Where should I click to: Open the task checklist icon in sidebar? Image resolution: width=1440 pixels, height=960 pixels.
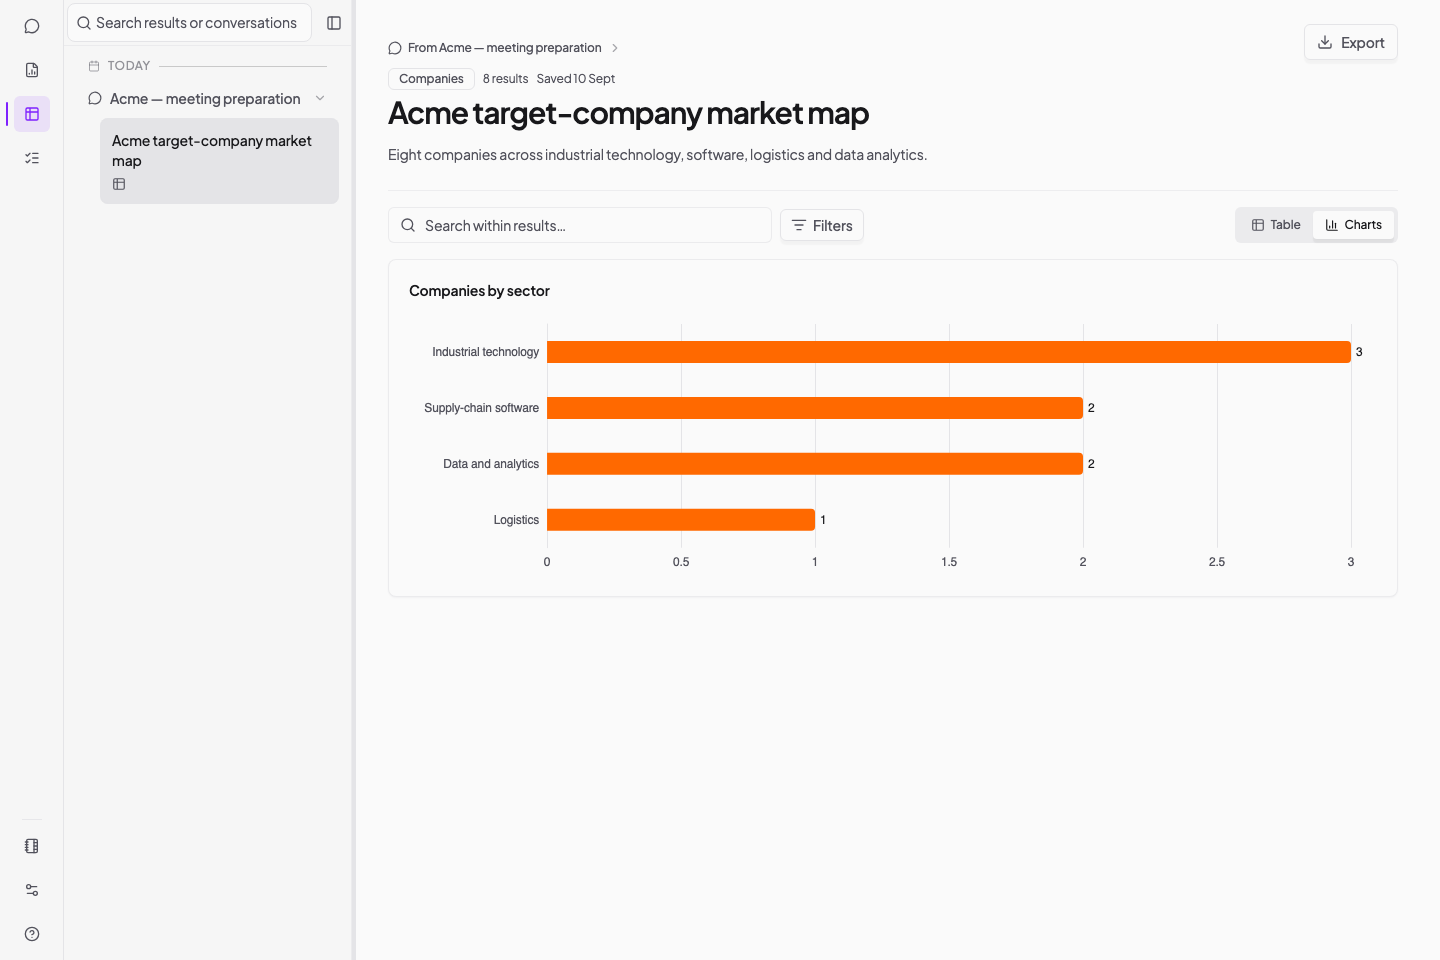(32, 158)
